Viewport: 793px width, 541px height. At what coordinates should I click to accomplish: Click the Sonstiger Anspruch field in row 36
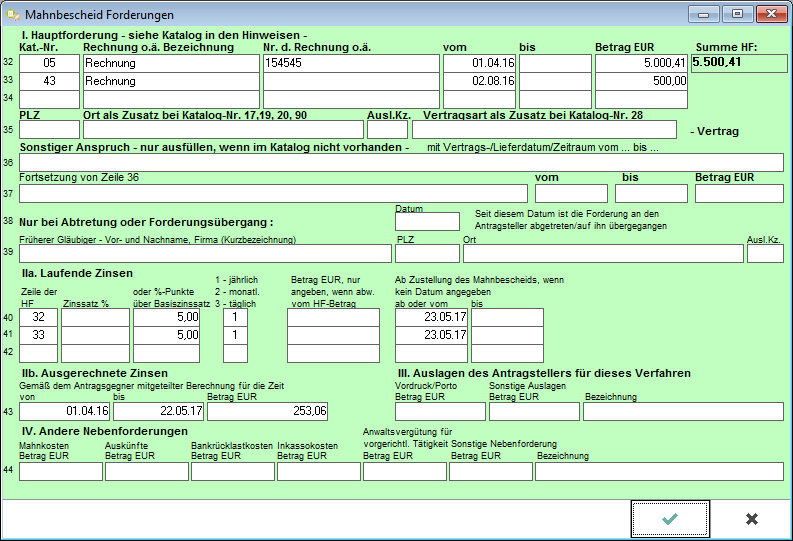(x=401, y=163)
